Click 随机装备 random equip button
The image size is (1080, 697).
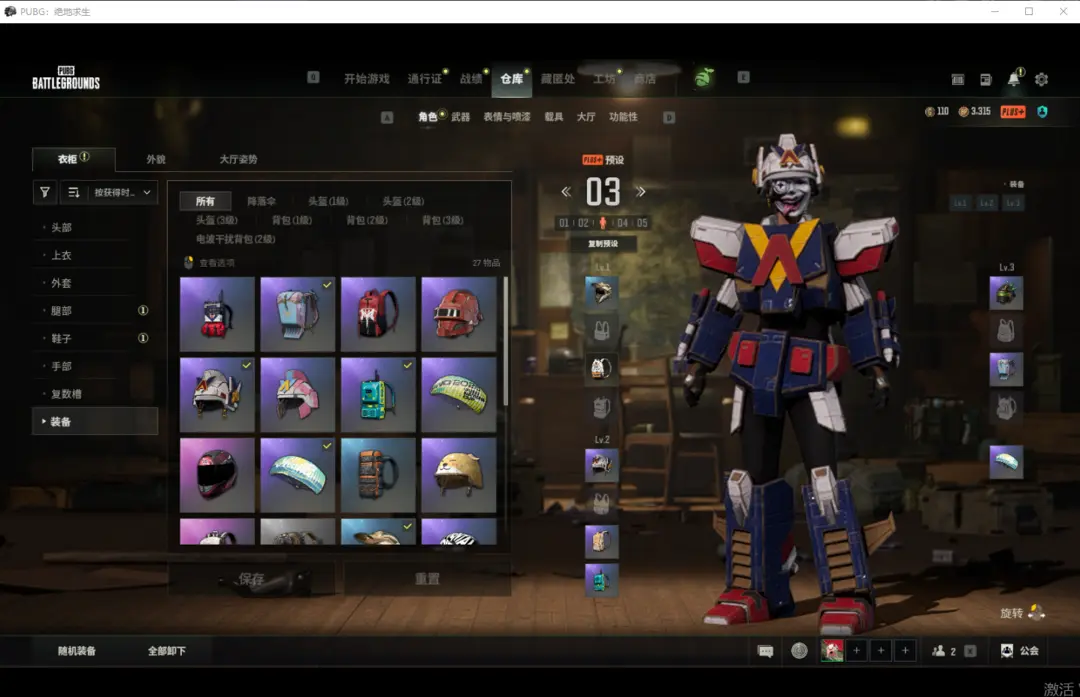tap(77, 651)
